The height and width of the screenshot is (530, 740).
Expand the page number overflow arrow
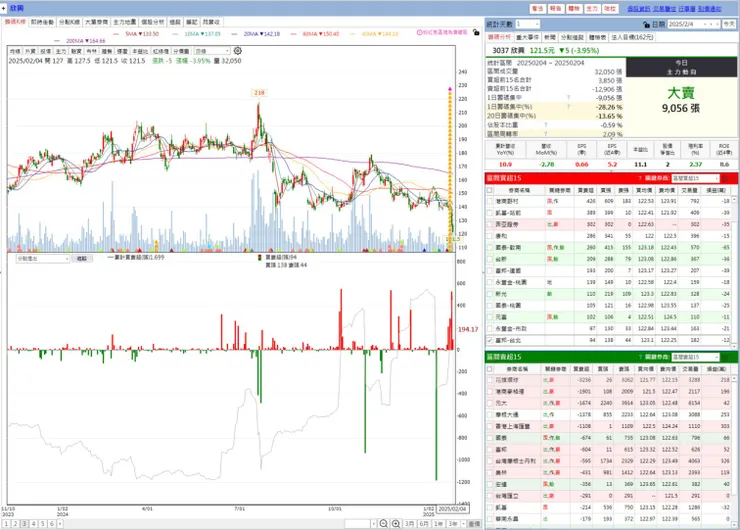[60, 524]
